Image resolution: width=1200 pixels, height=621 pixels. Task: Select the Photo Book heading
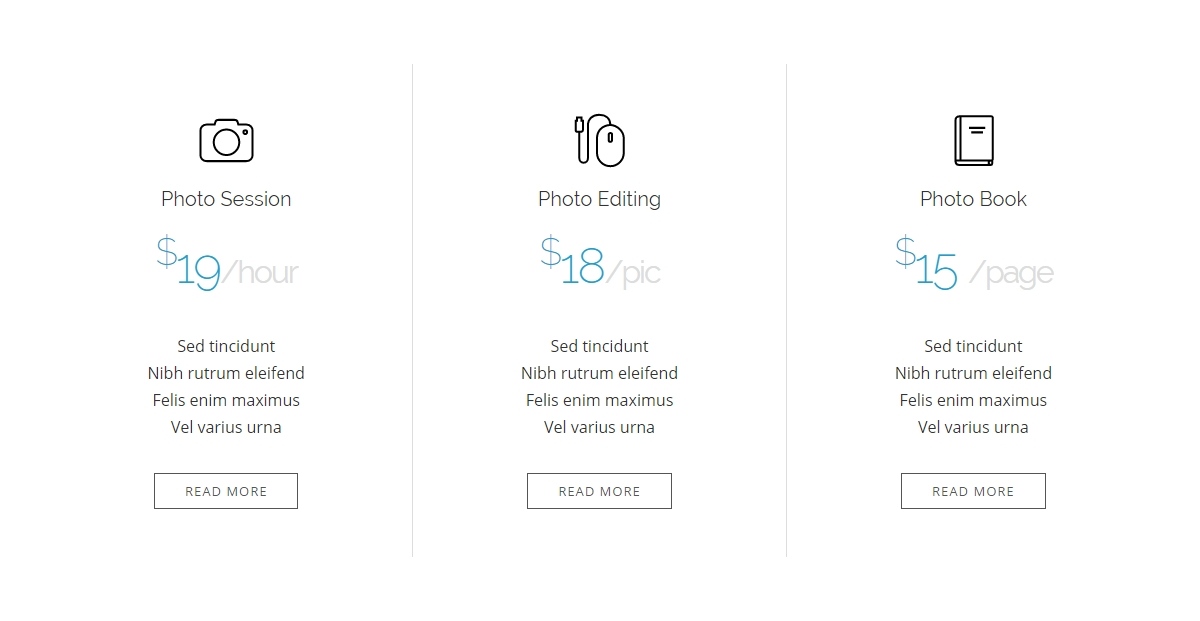(973, 199)
